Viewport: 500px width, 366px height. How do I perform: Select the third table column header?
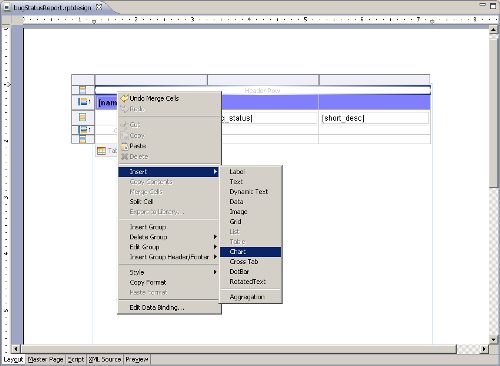[x=374, y=80]
